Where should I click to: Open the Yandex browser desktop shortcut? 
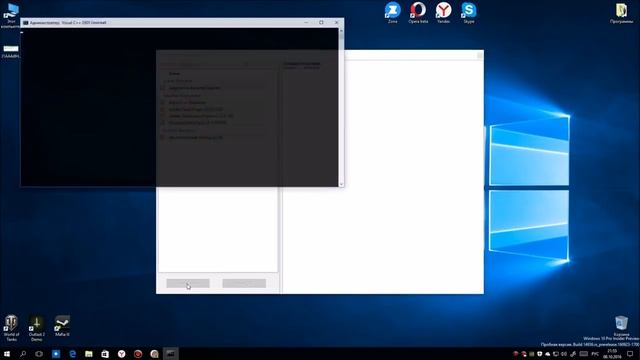coord(443,12)
